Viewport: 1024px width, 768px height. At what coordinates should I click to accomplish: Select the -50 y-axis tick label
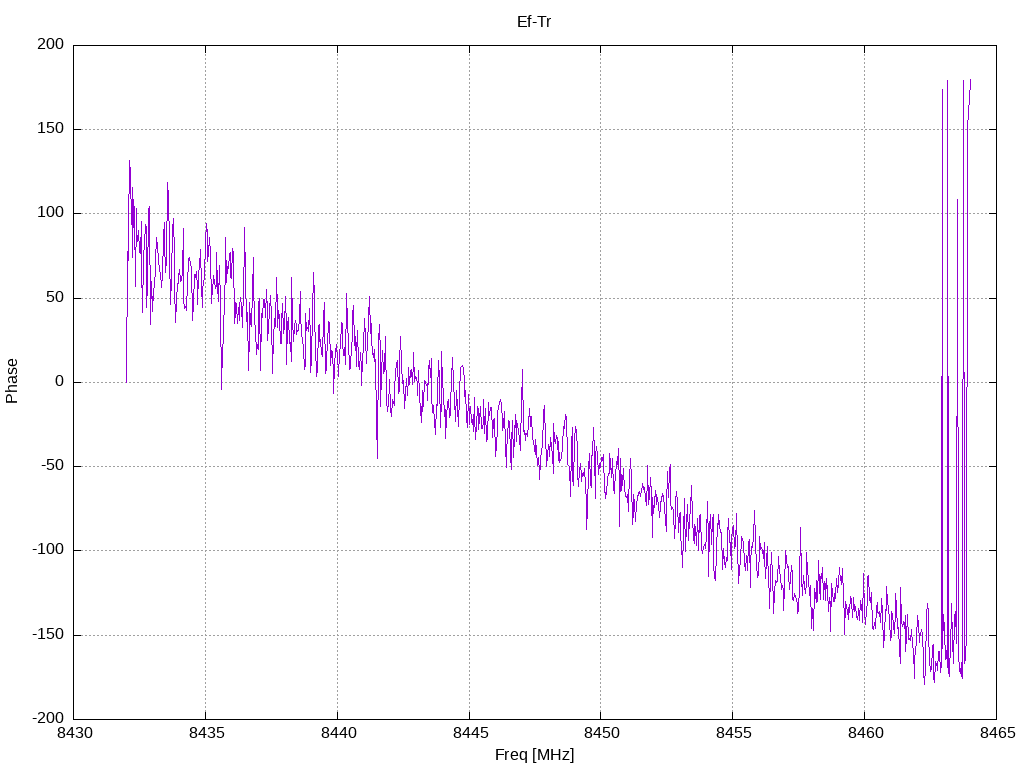54,466
